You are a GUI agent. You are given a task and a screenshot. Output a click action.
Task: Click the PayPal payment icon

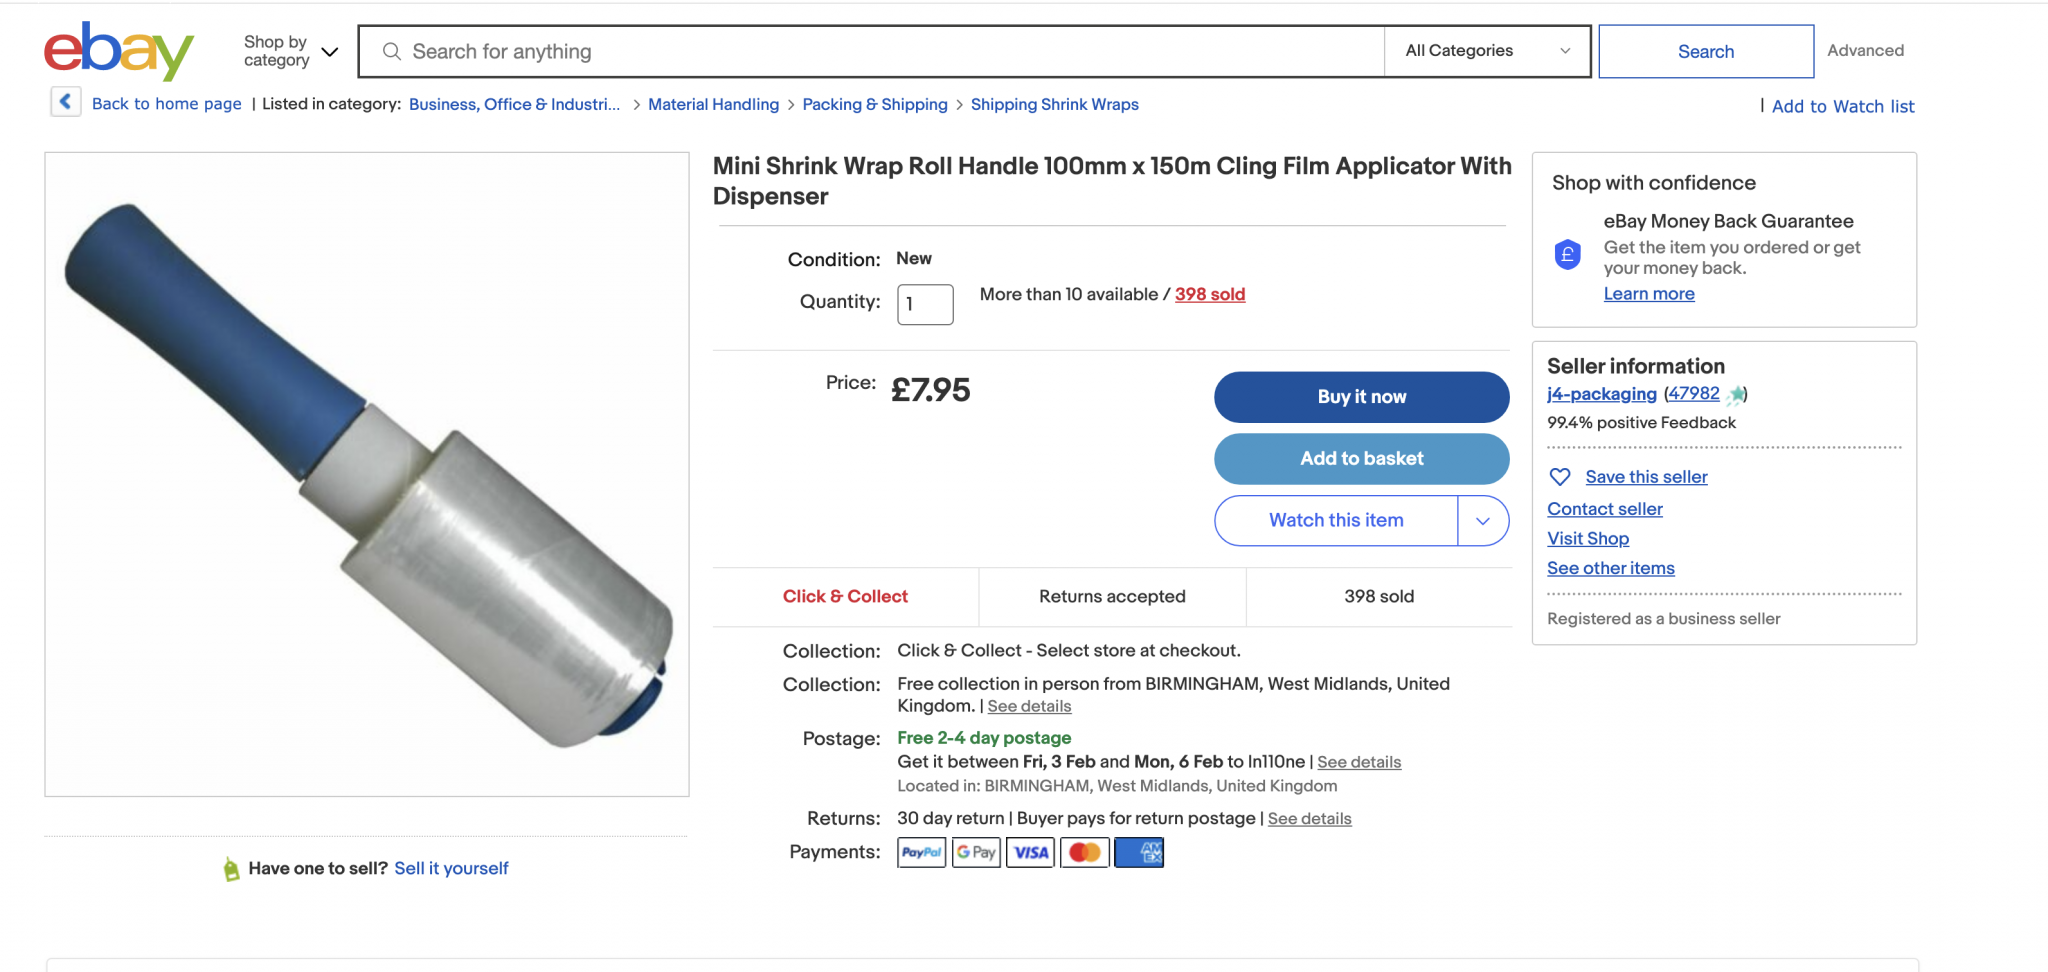921,852
